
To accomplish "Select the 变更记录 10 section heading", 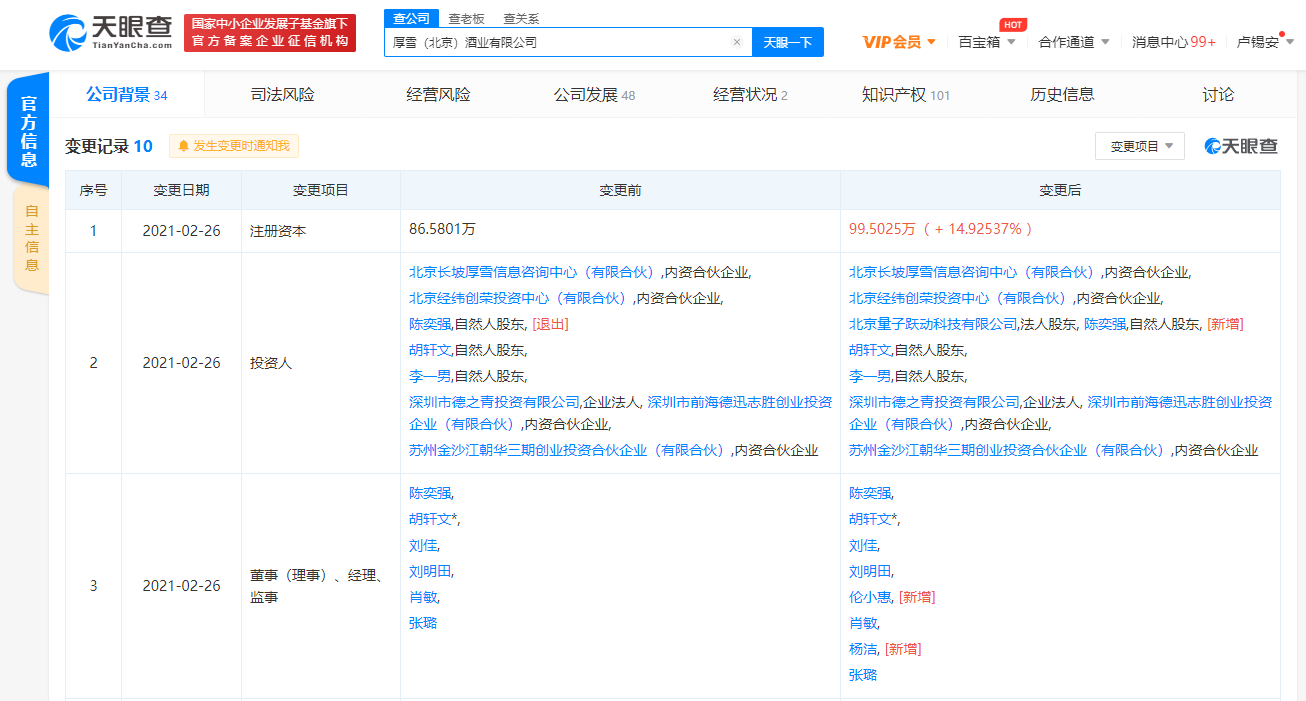I will click(109, 146).
